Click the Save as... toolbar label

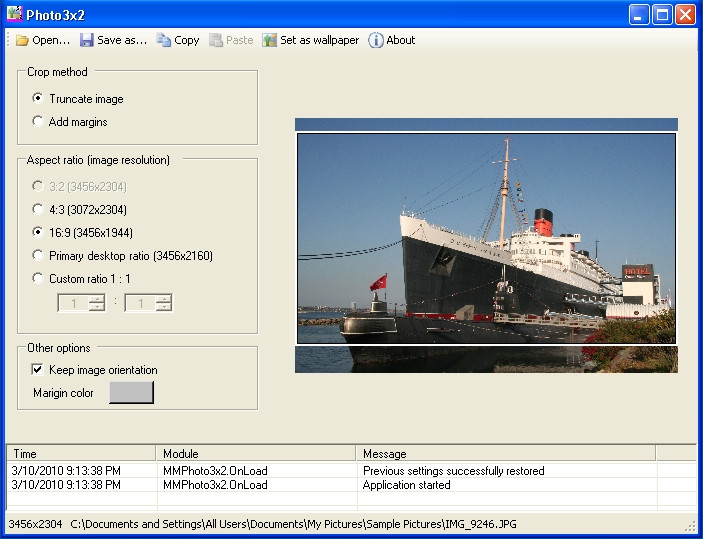pyautogui.click(x=122, y=40)
